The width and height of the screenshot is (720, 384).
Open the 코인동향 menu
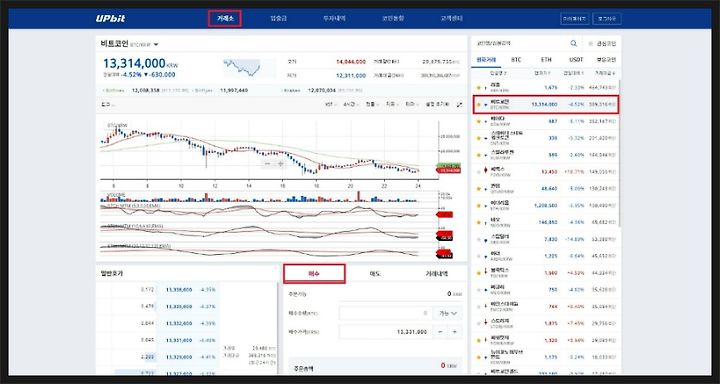point(393,19)
